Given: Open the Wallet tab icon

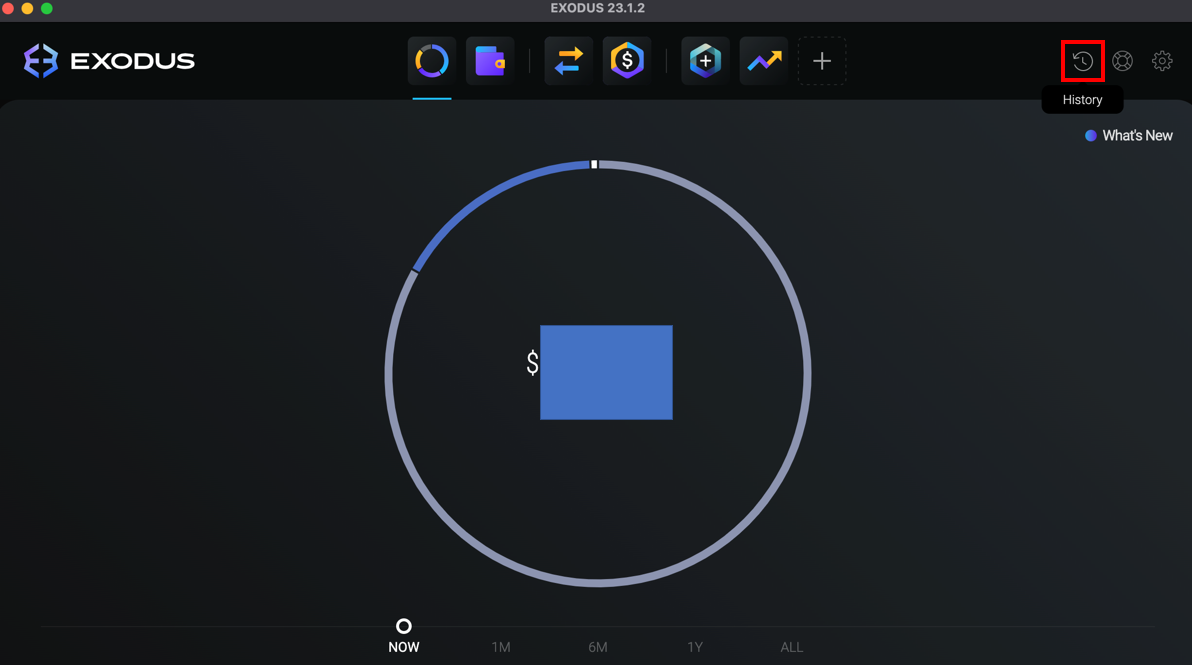Looking at the screenshot, I should (x=490, y=61).
